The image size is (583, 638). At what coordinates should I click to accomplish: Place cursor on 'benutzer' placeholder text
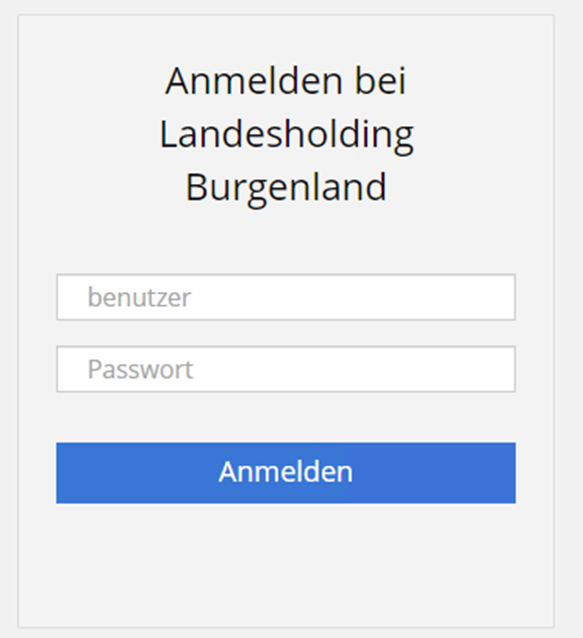point(139,297)
